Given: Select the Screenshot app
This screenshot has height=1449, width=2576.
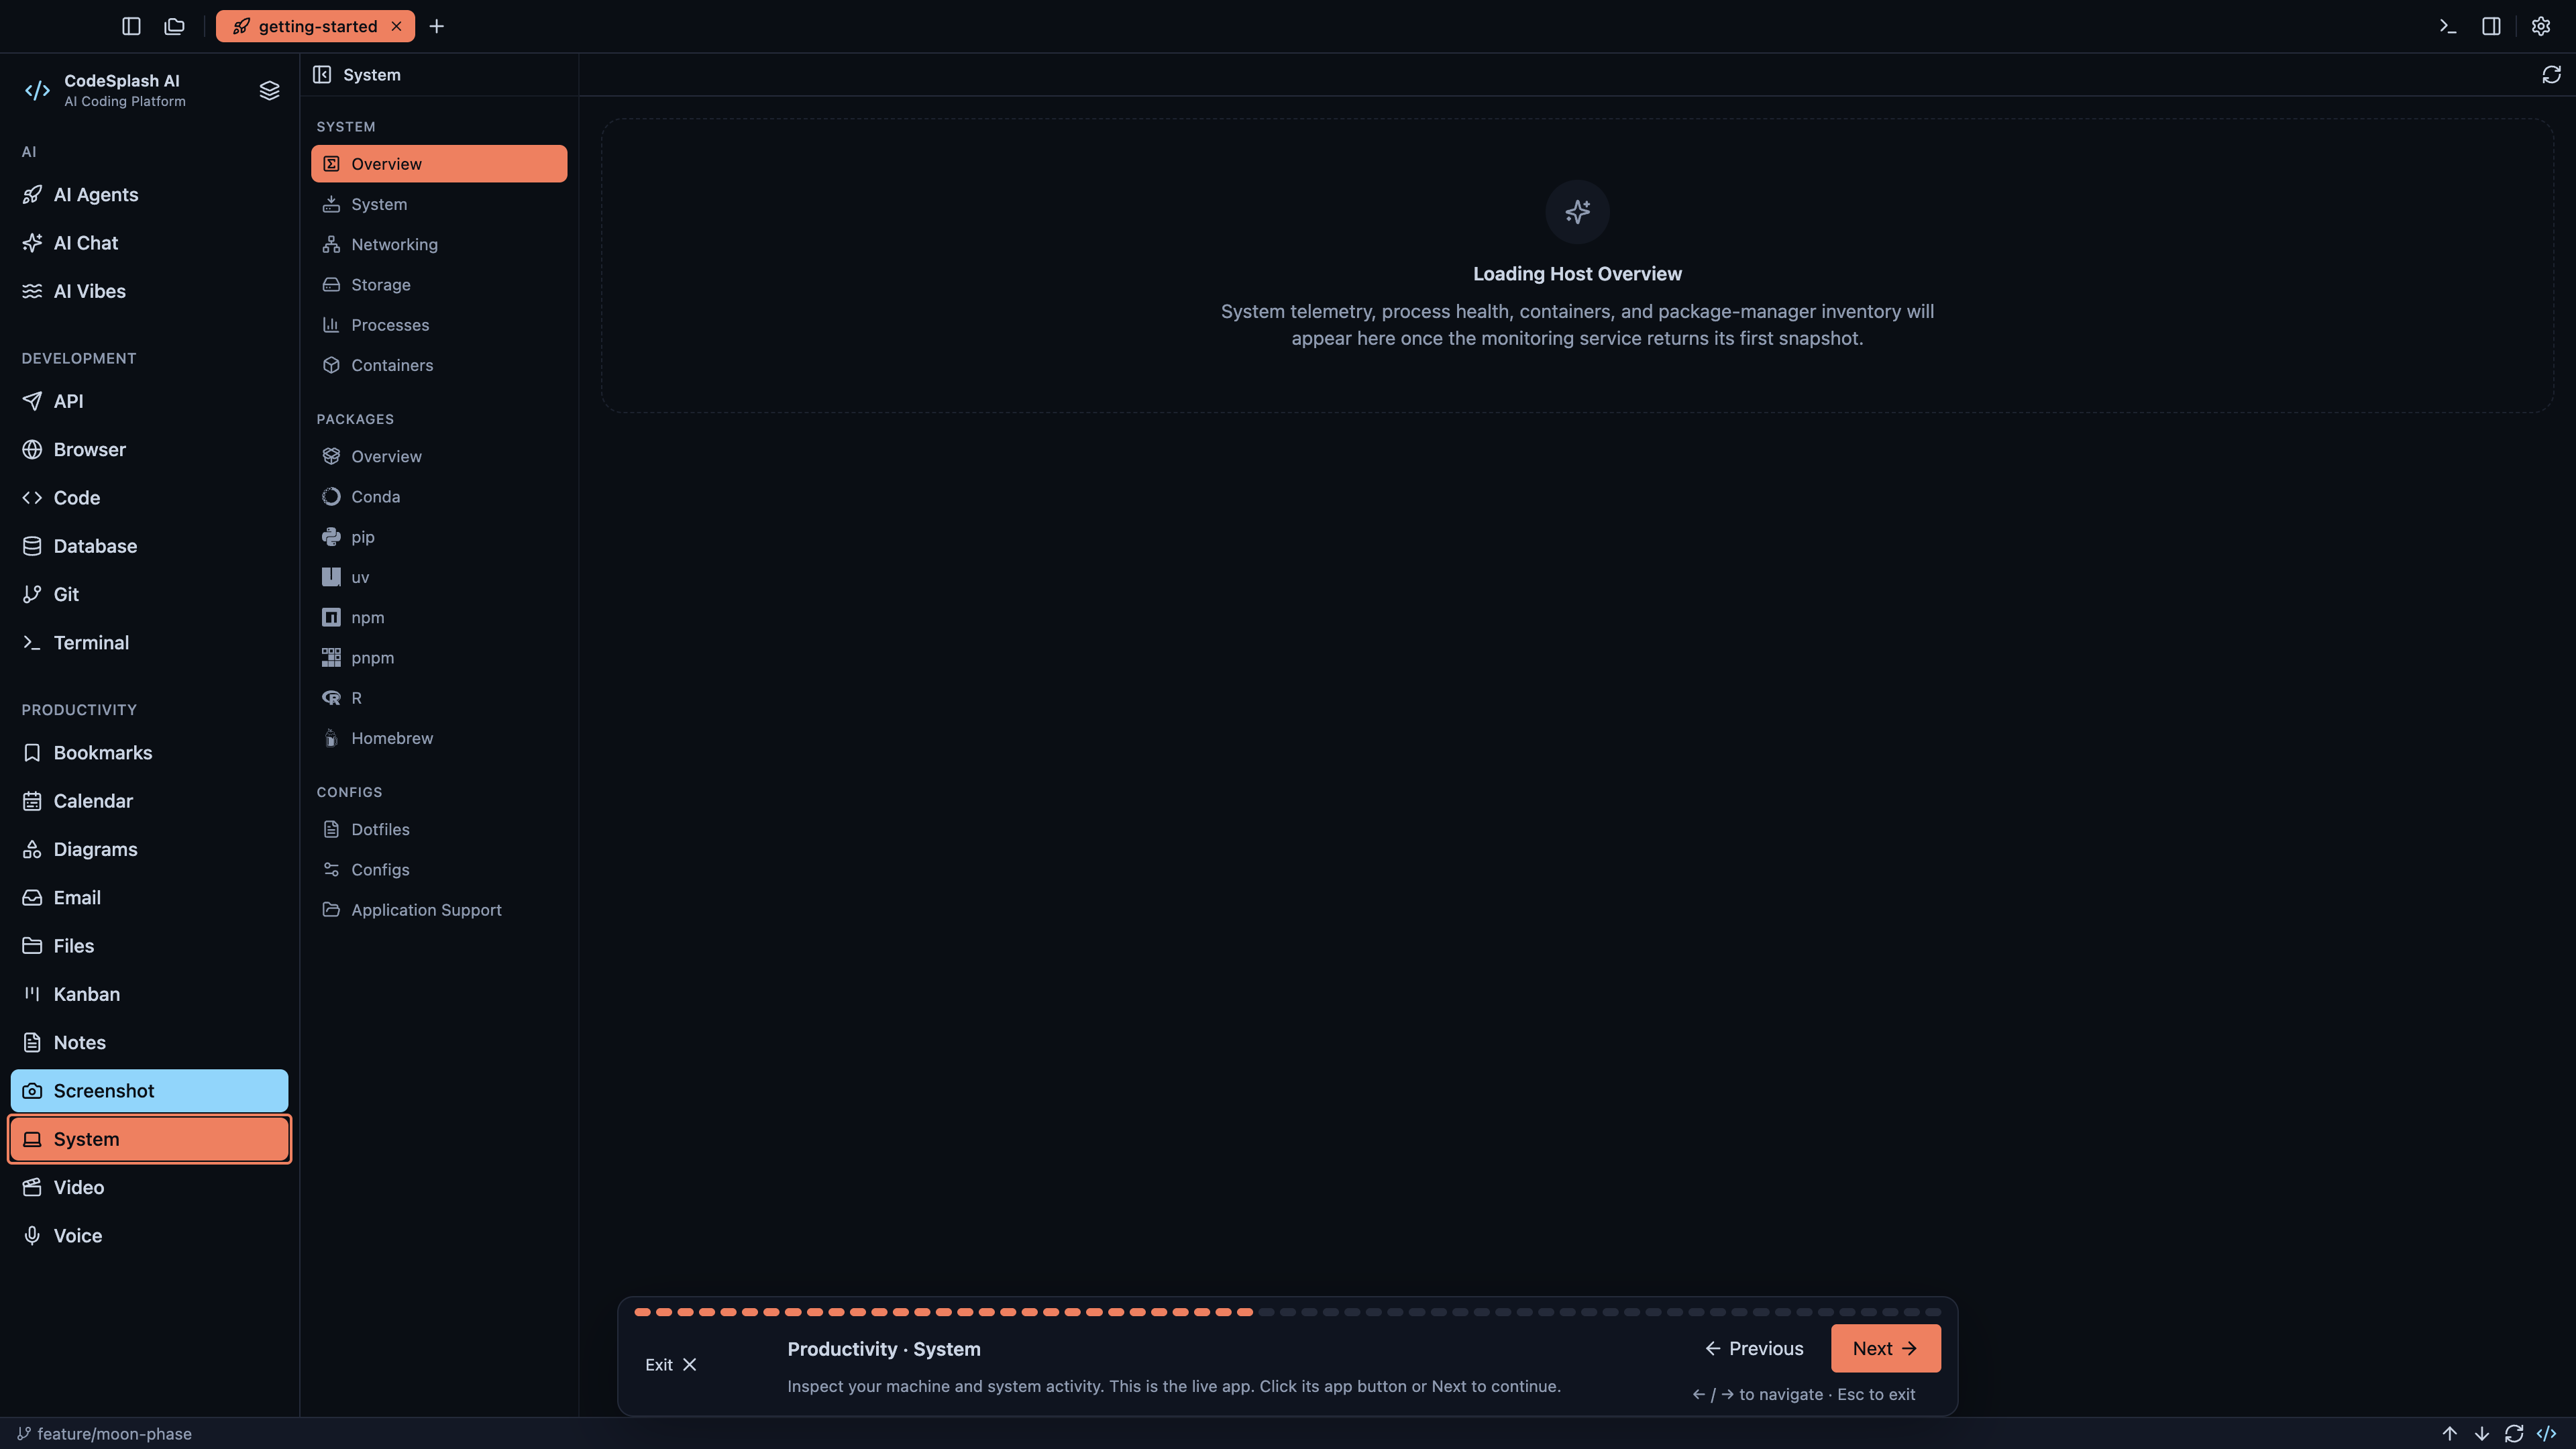Looking at the screenshot, I should click(x=150, y=1091).
